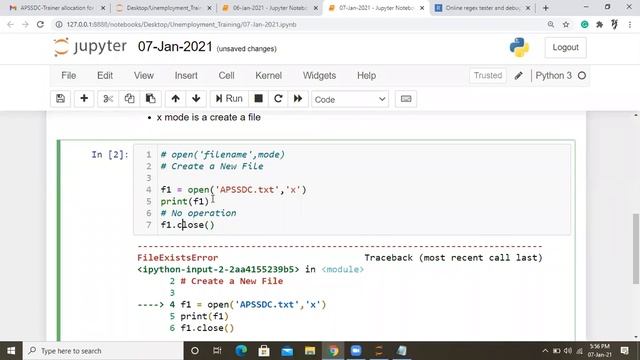Screen dimensions: 640x360
Task: Cut selected cells with scissors icon
Action: [x=108, y=99]
